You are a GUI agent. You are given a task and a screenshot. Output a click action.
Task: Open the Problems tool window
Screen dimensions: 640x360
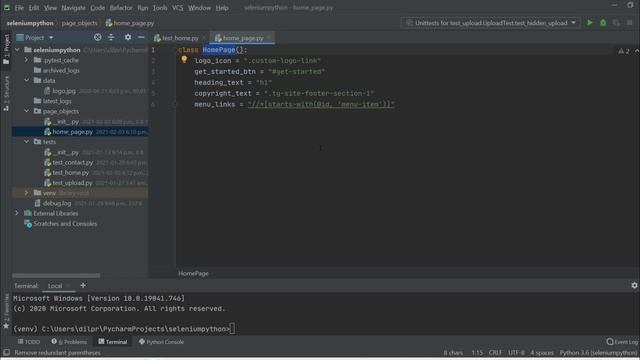click(x=69, y=342)
